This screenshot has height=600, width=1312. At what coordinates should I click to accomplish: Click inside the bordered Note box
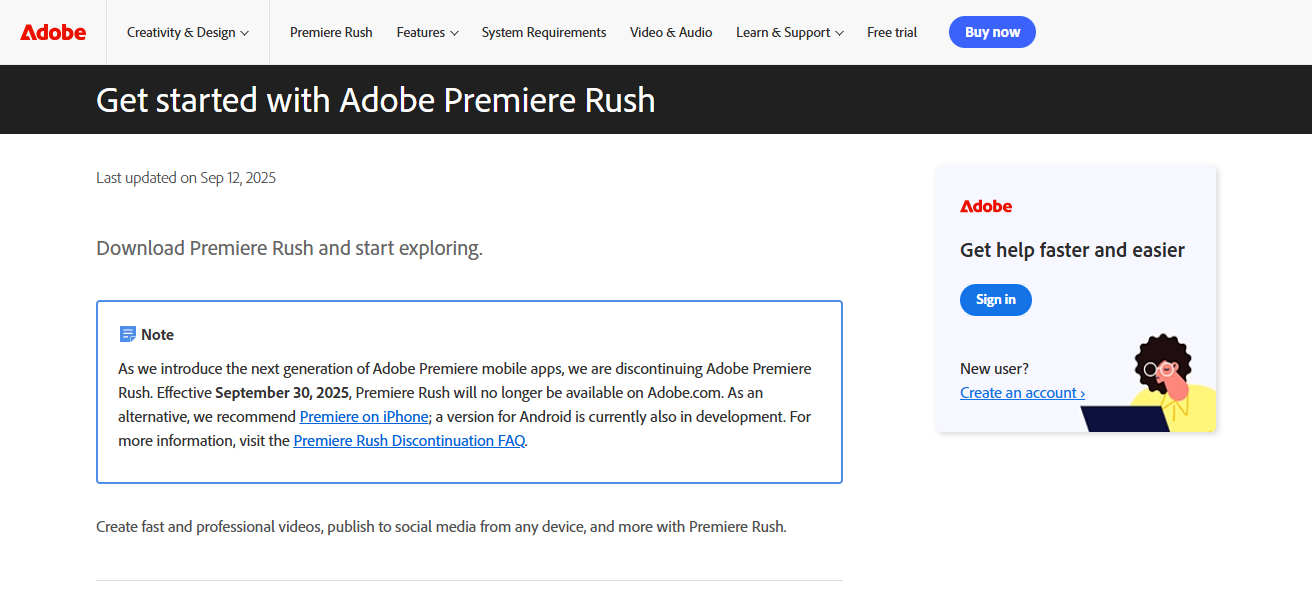tap(469, 390)
